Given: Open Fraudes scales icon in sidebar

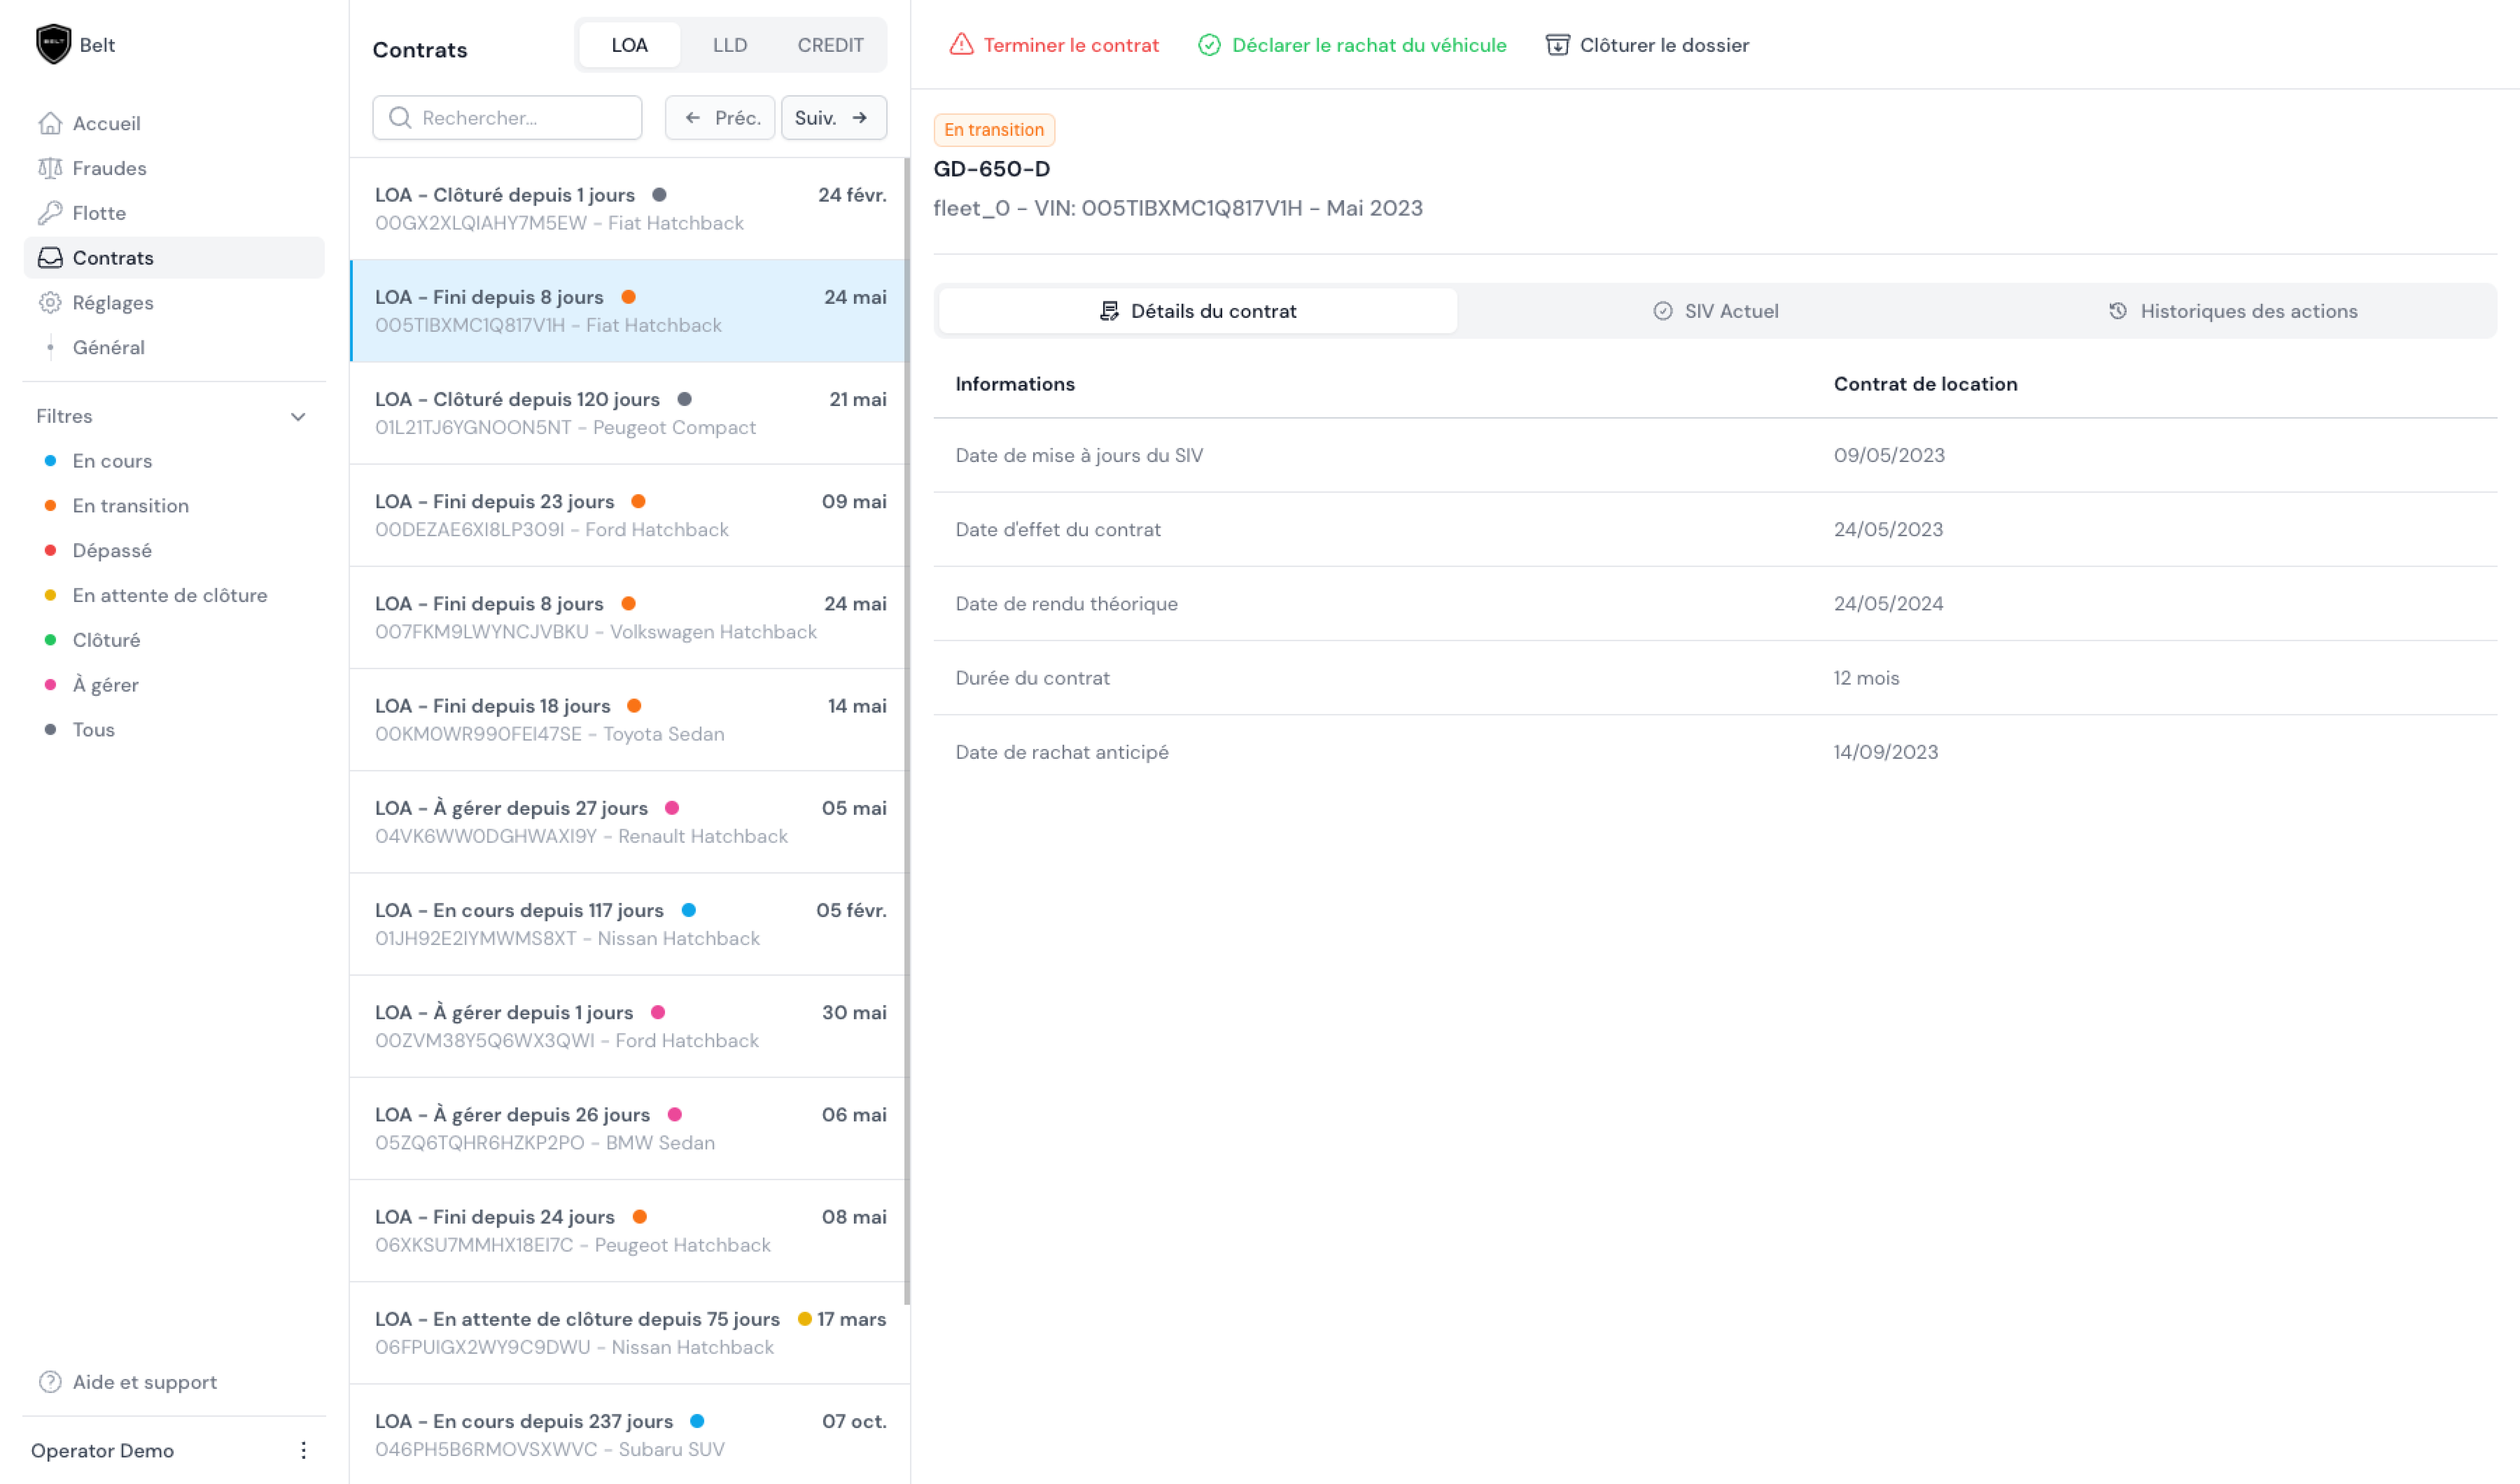Looking at the screenshot, I should (50, 168).
